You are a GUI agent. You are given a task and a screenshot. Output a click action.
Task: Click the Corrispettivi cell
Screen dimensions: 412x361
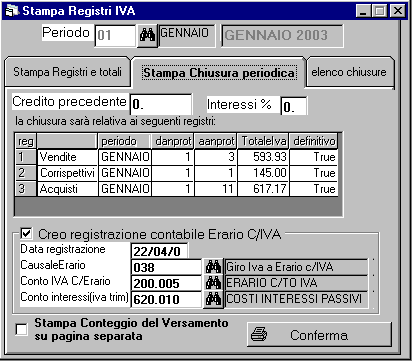point(67,173)
